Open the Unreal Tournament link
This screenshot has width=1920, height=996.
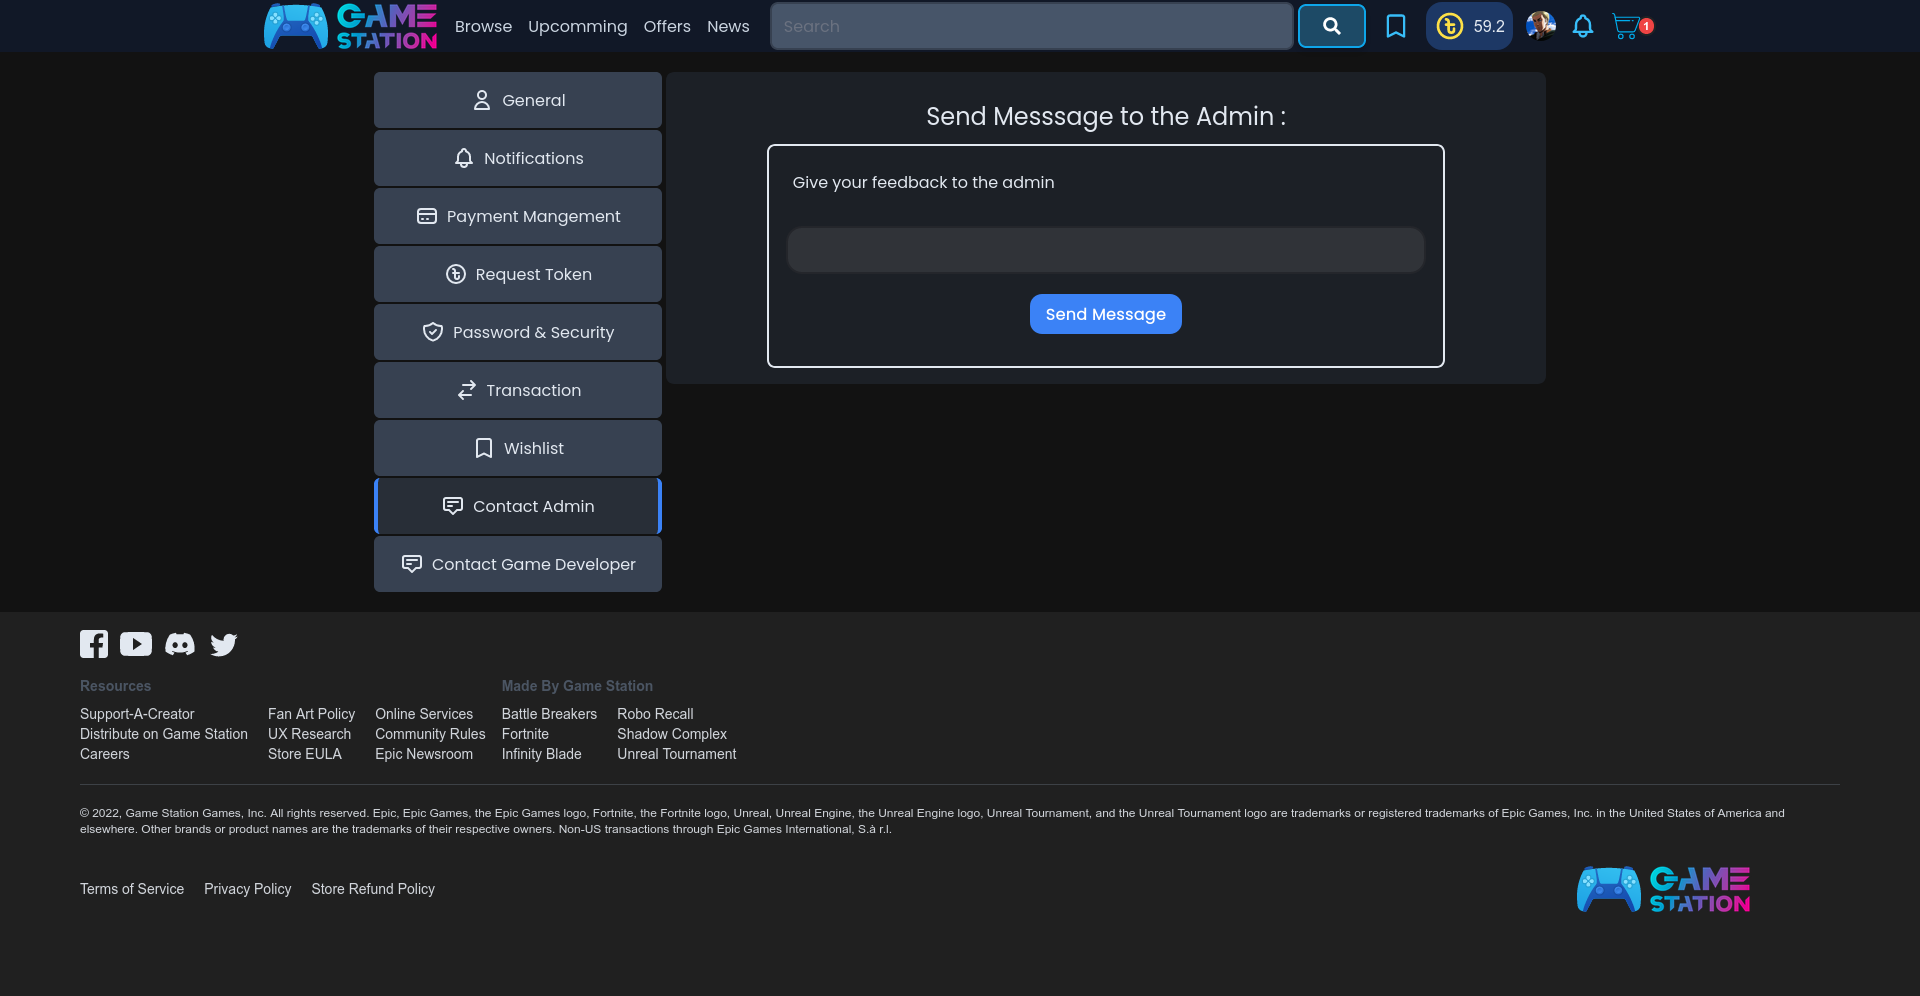point(676,754)
